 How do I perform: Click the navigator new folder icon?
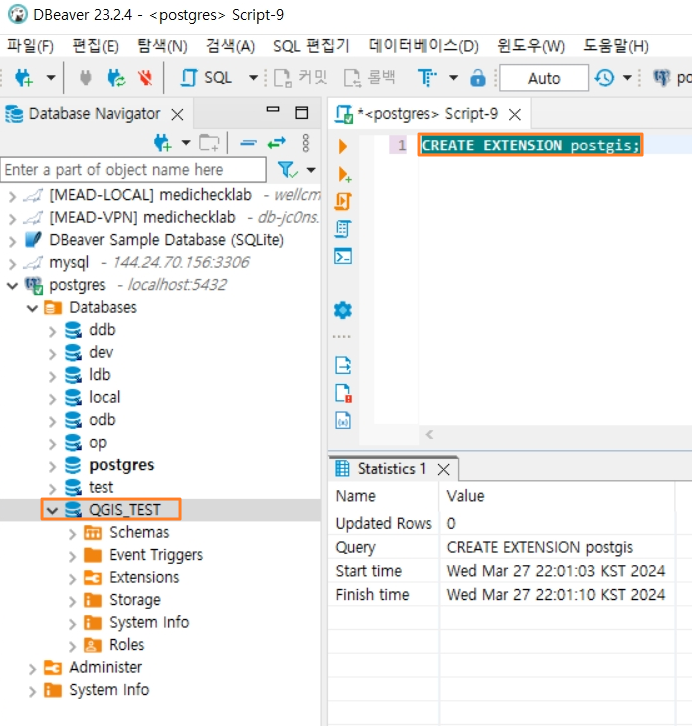click(x=209, y=143)
